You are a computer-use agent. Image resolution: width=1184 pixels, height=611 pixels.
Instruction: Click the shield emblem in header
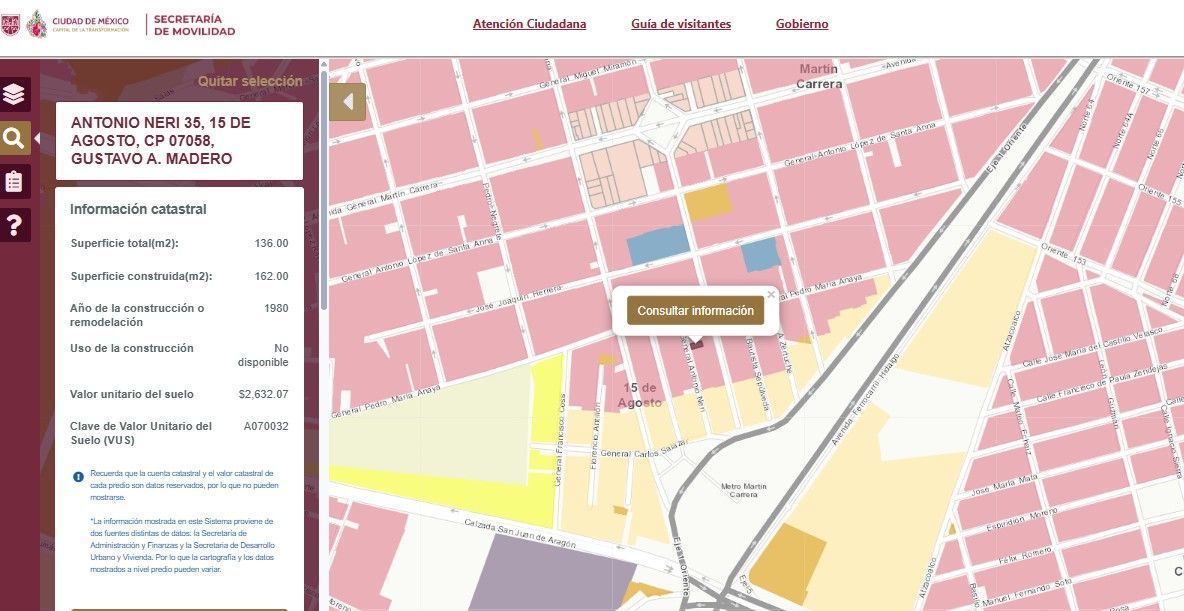click(x=10, y=24)
